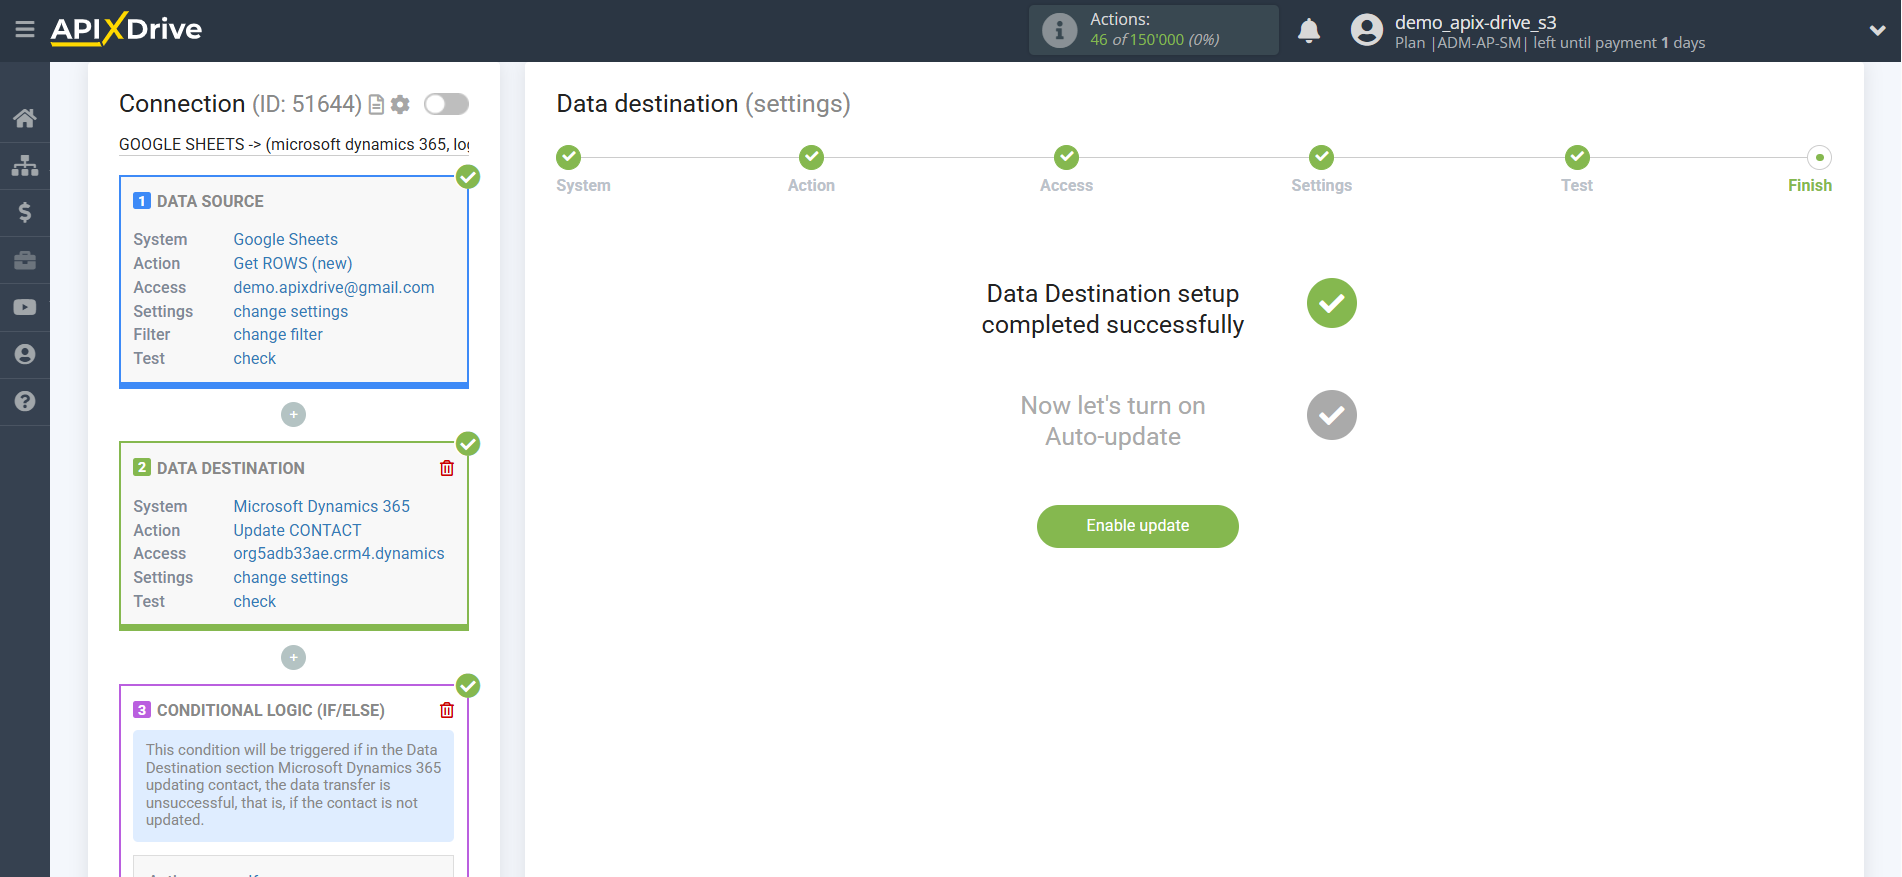Go to the Access step
This screenshot has height=877, width=1902.
(1066, 157)
